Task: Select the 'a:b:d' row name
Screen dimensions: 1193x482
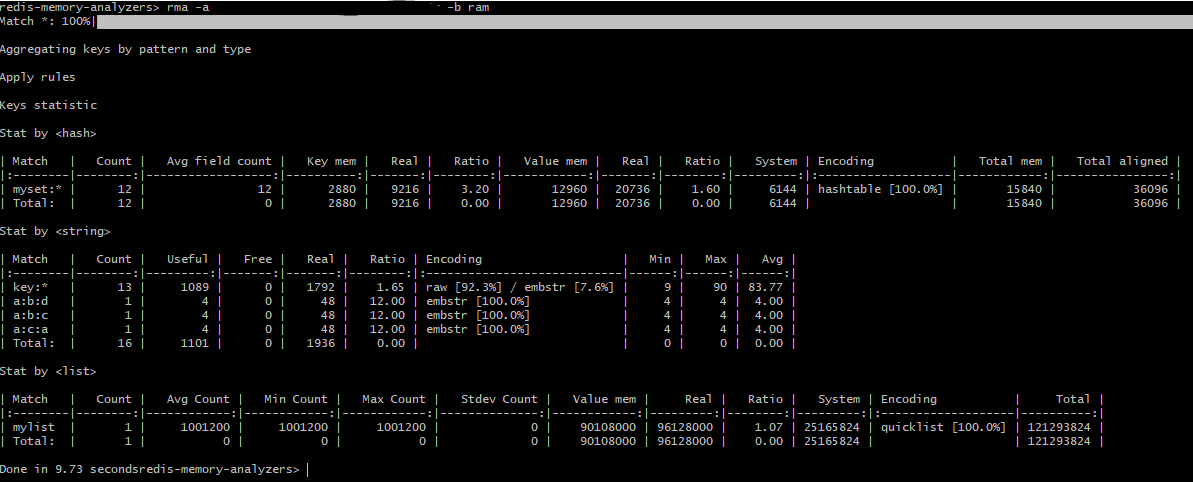Action: pyautogui.click(x=30, y=301)
